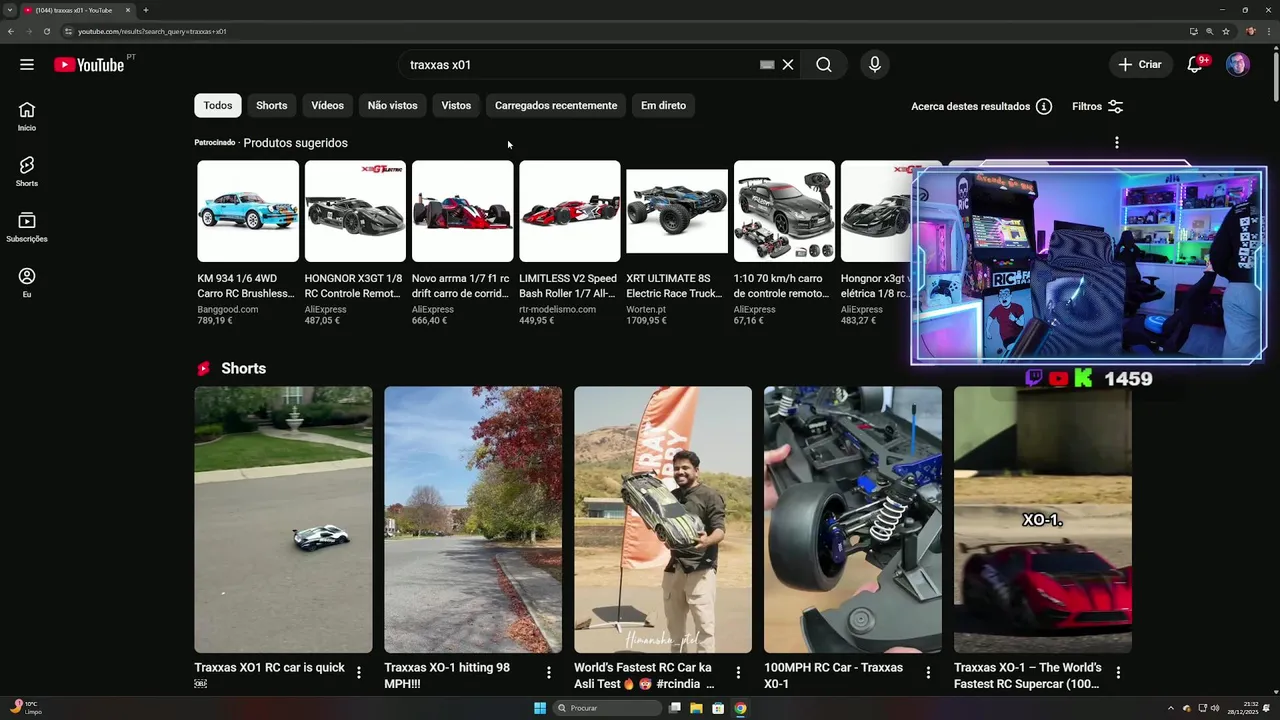1280x720 pixels.
Task: Reload the page in browser
Action: point(46,31)
